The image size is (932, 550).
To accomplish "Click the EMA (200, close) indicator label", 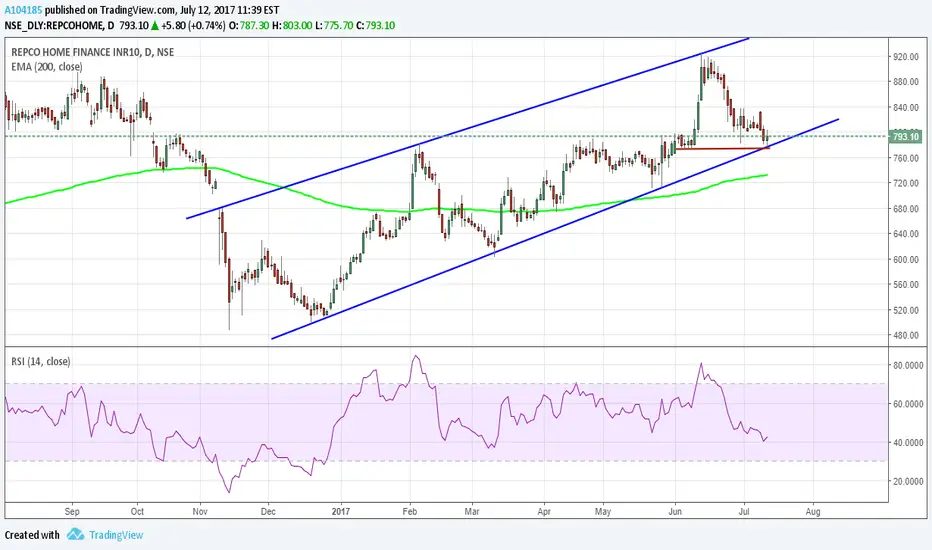I will point(47,67).
